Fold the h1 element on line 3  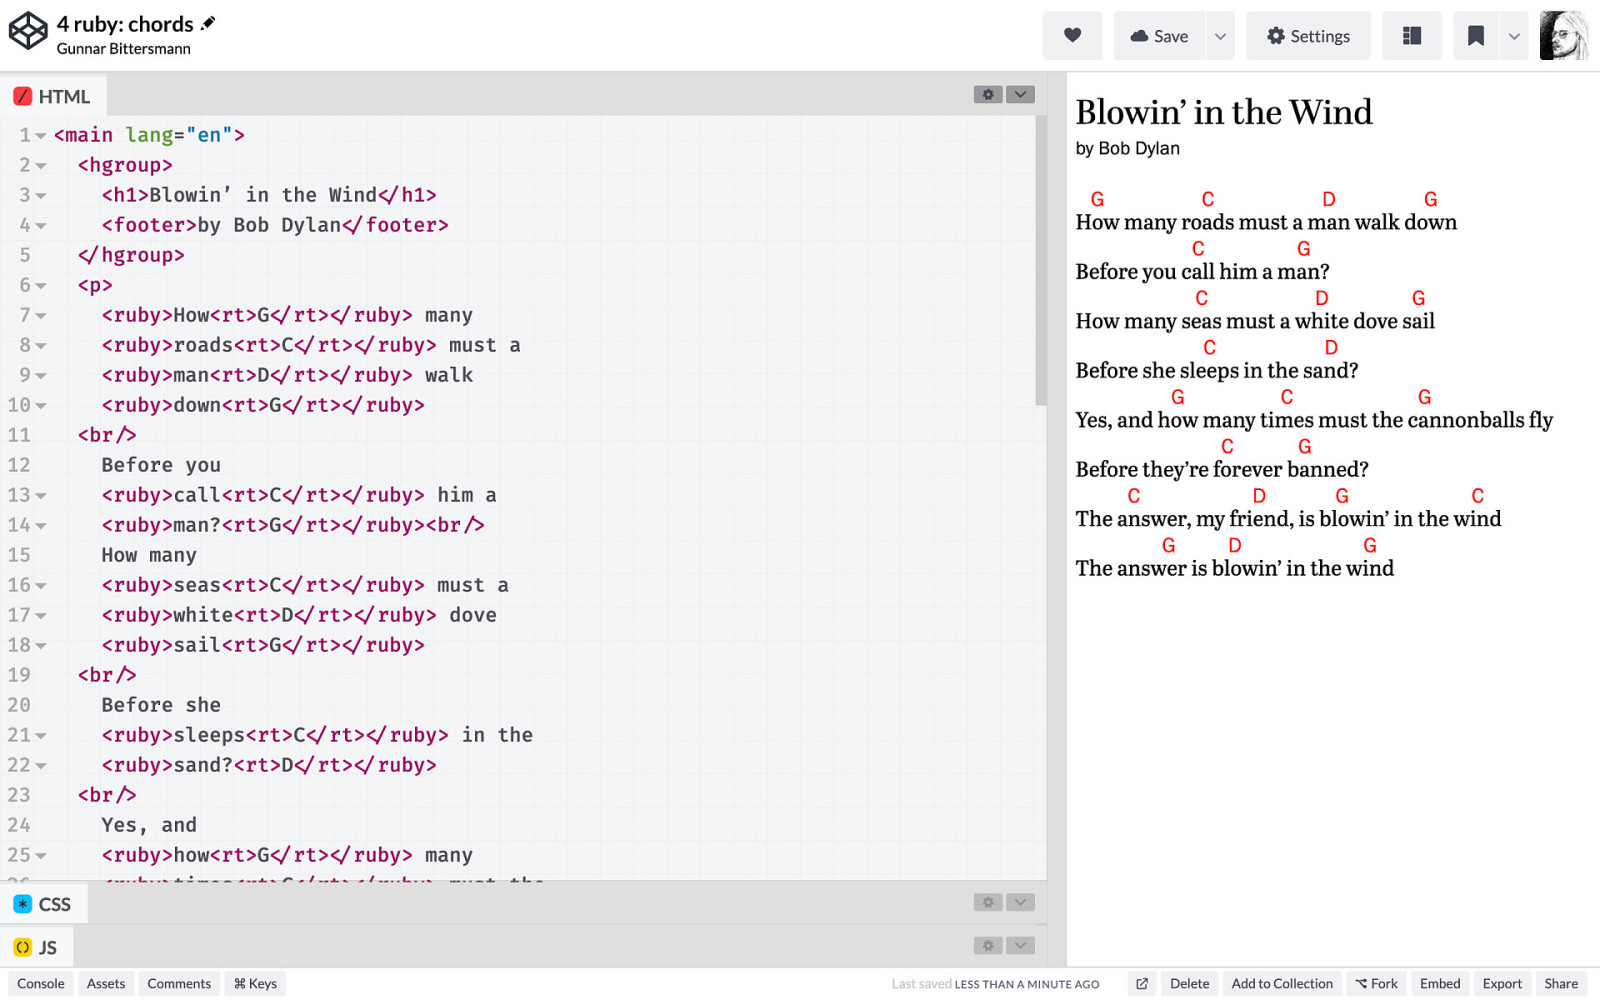(x=41, y=196)
